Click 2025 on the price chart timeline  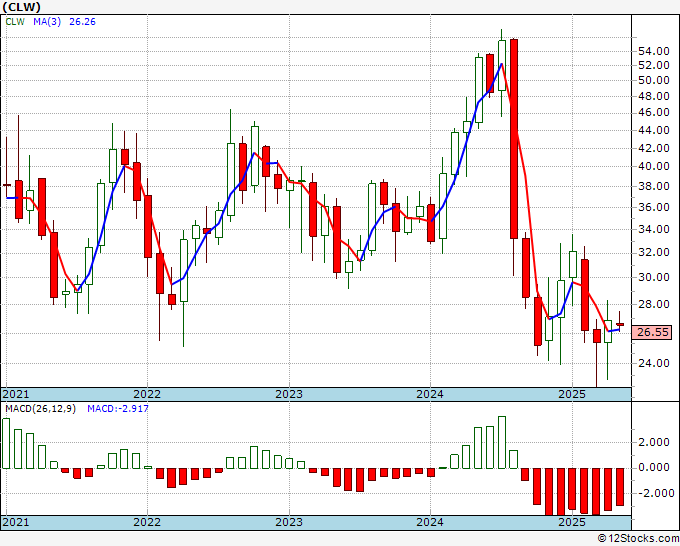pos(572,394)
